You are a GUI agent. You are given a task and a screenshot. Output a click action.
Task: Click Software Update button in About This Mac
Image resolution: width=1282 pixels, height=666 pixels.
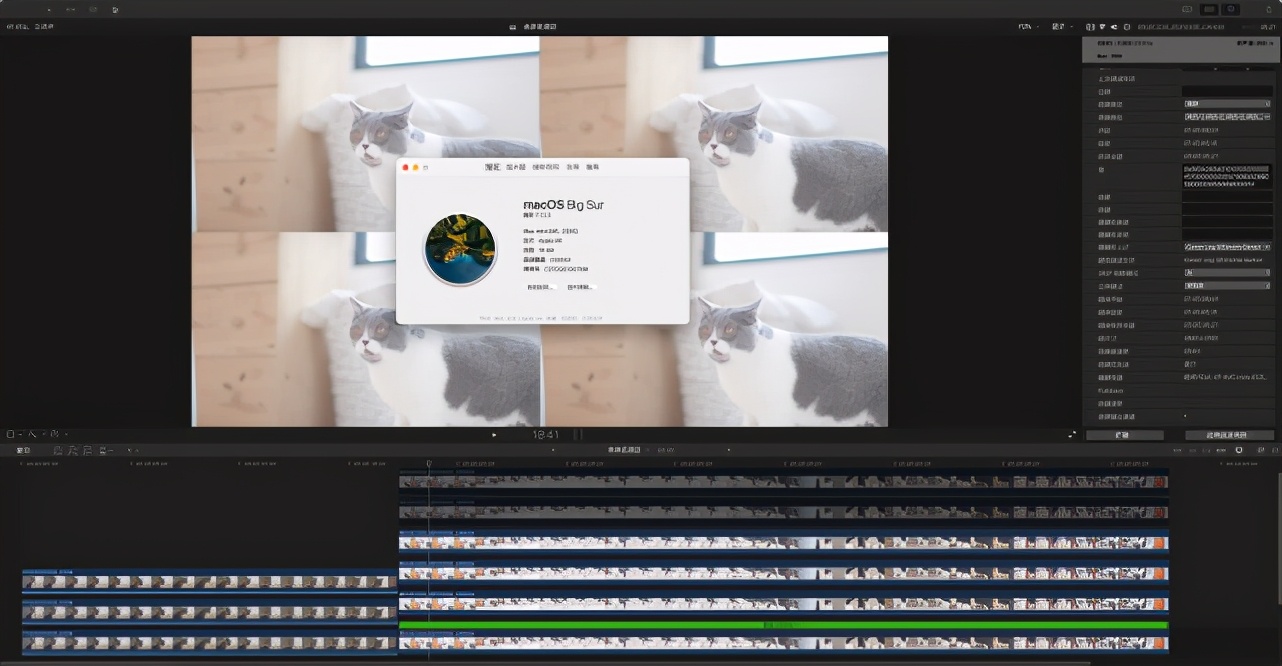pos(580,287)
